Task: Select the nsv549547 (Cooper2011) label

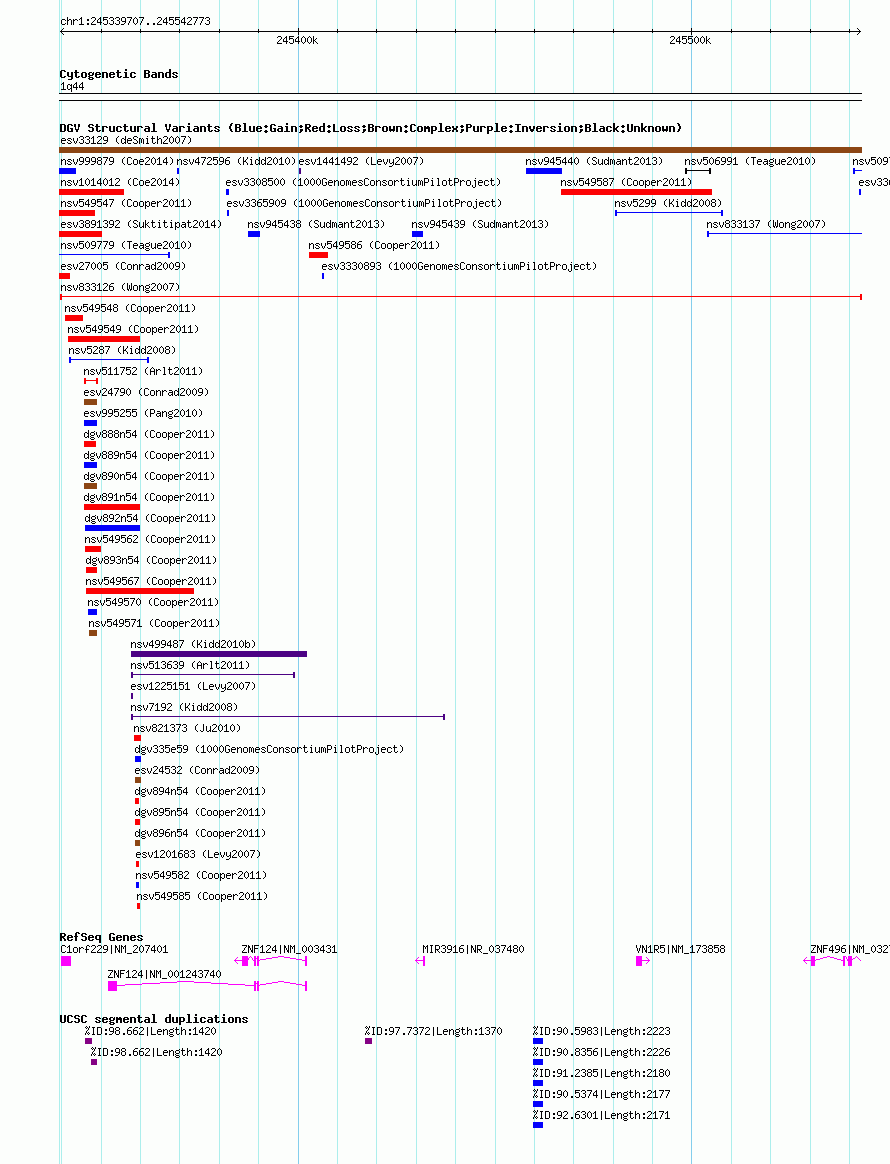Action: pyautogui.click(x=125, y=203)
